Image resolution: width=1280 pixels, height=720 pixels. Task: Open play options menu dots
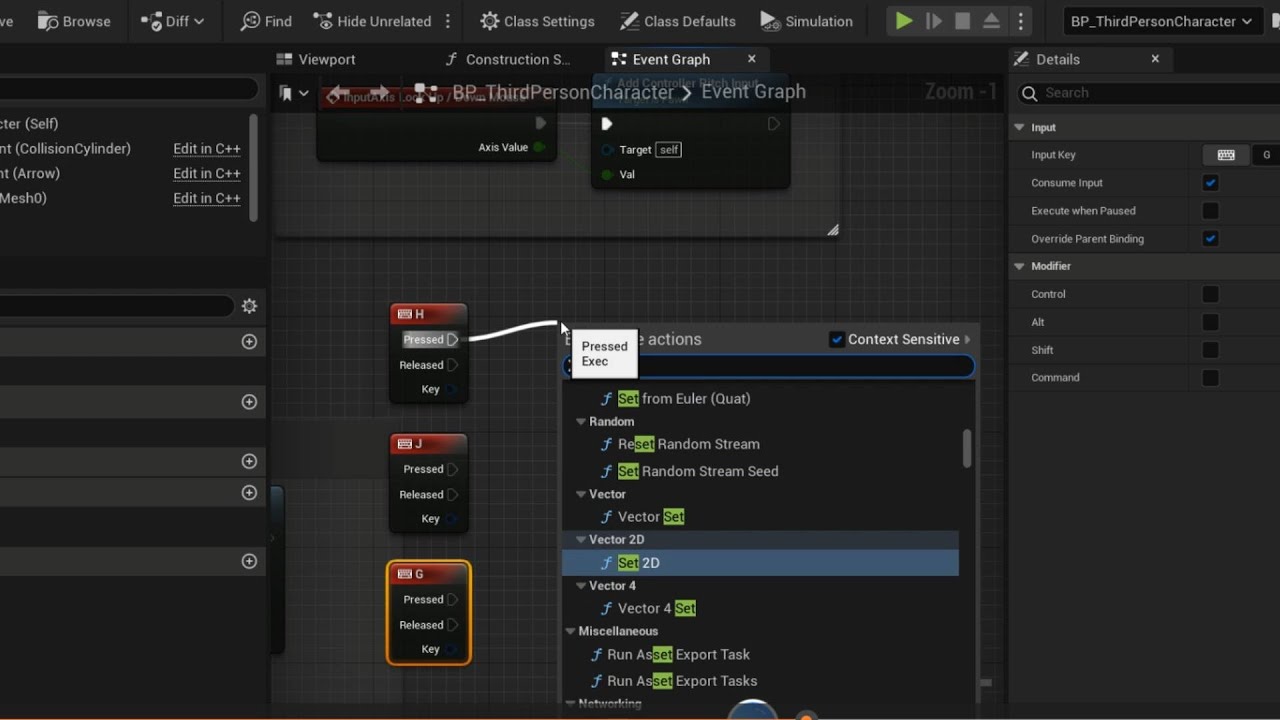coord(1020,21)
